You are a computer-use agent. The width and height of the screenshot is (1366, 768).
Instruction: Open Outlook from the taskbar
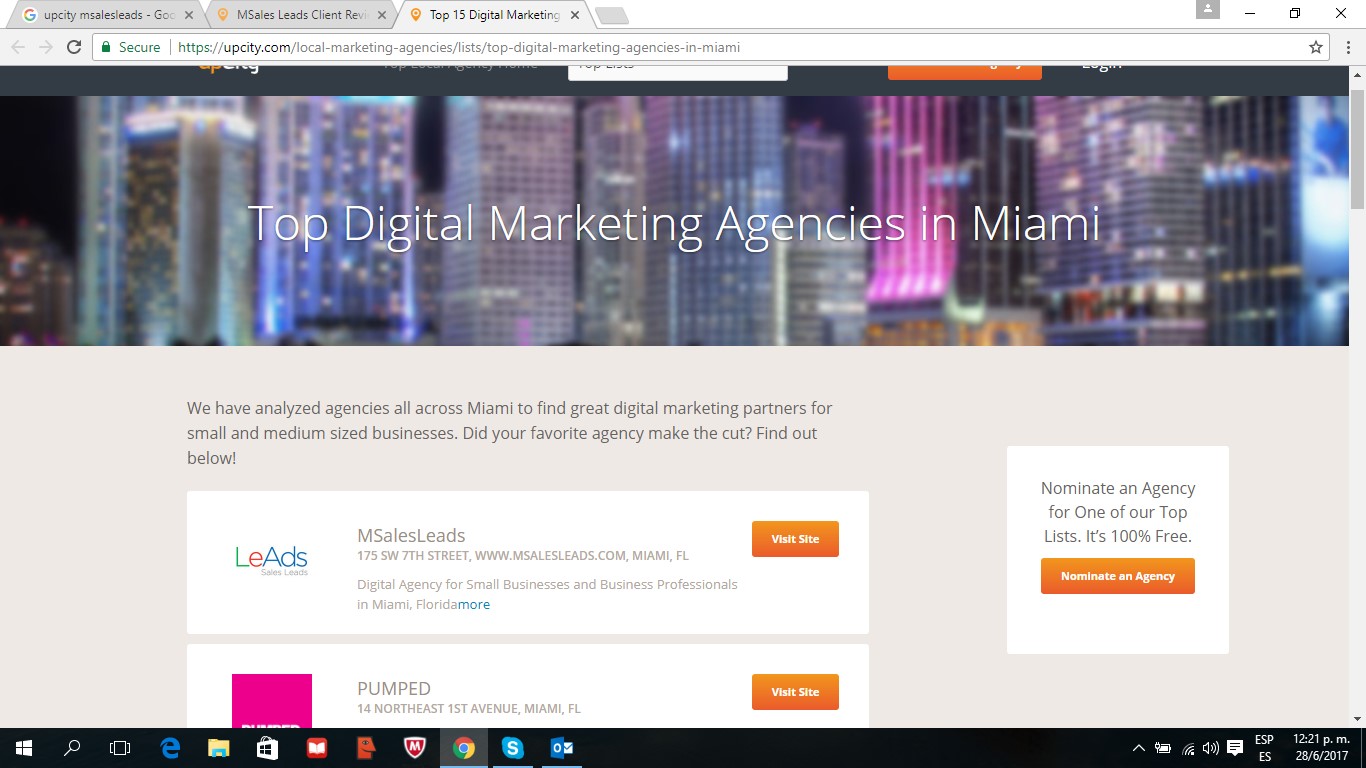pos(561,748)
